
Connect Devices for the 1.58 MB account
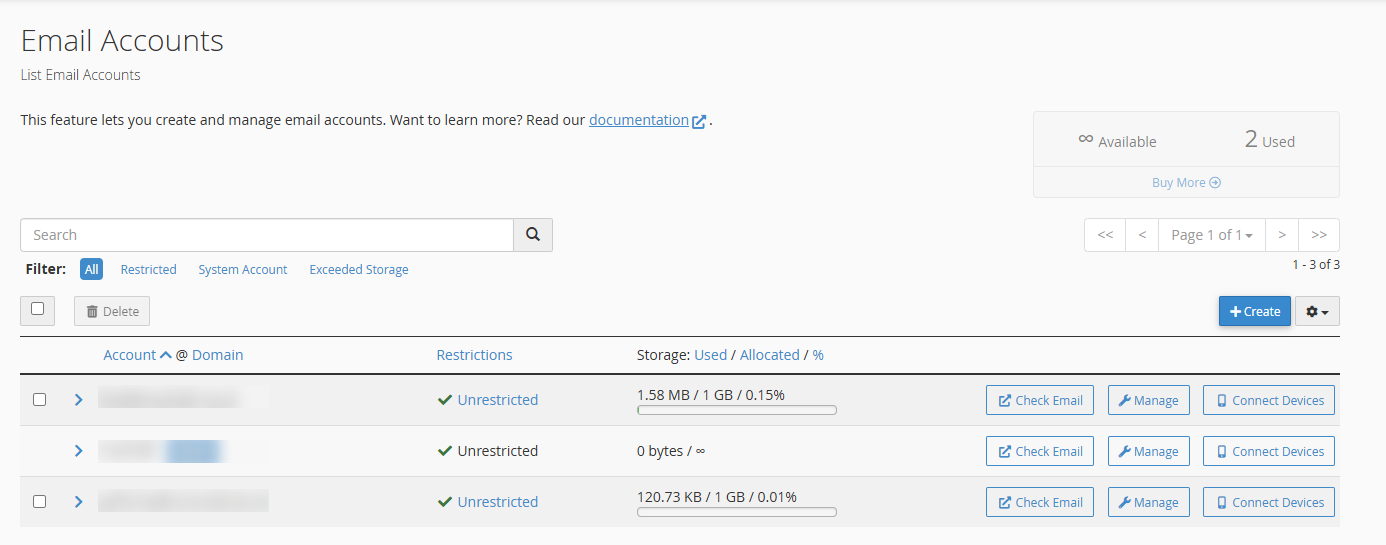(x=1269, y=400)
